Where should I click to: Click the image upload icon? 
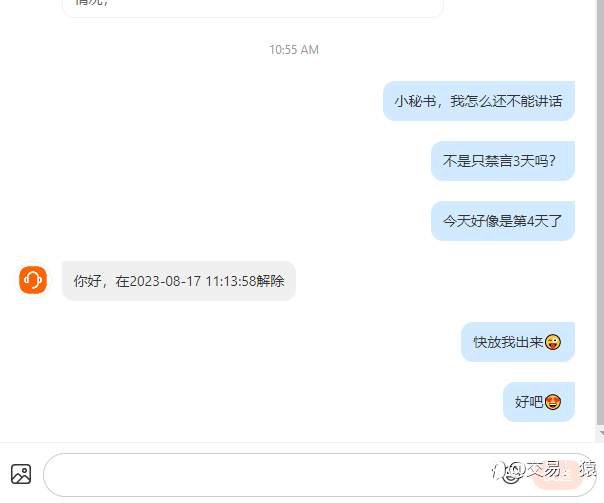point(21,474)
